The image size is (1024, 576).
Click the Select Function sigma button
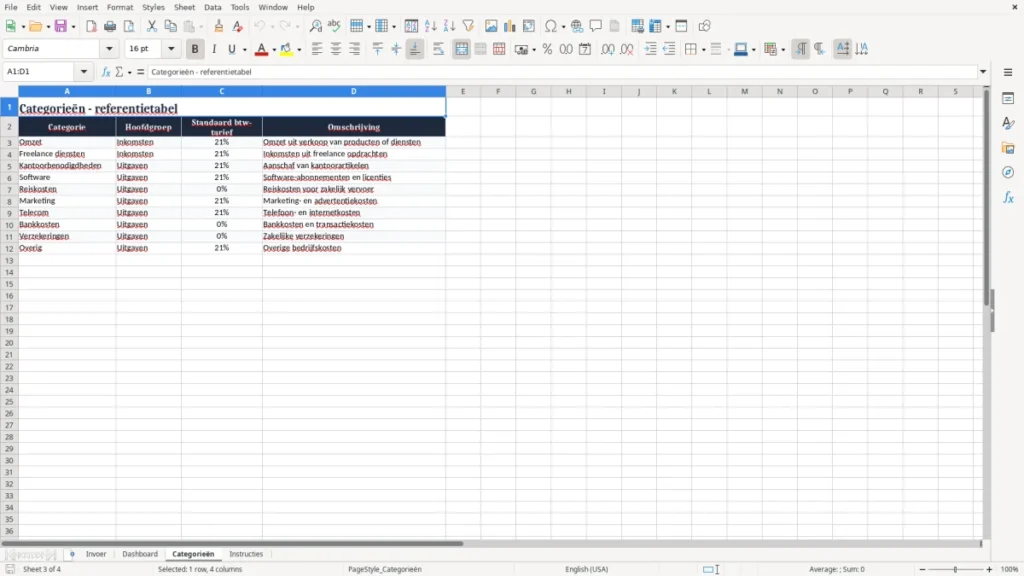(x=119, y=72)
